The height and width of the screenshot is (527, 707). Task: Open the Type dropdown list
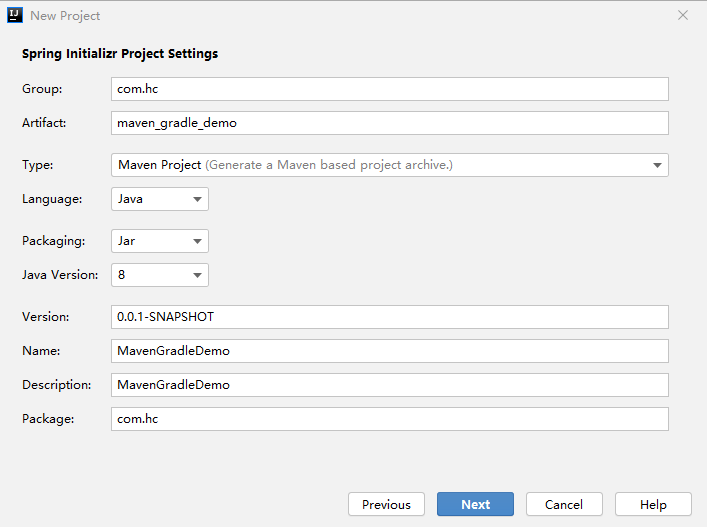[x=389, y=165]
